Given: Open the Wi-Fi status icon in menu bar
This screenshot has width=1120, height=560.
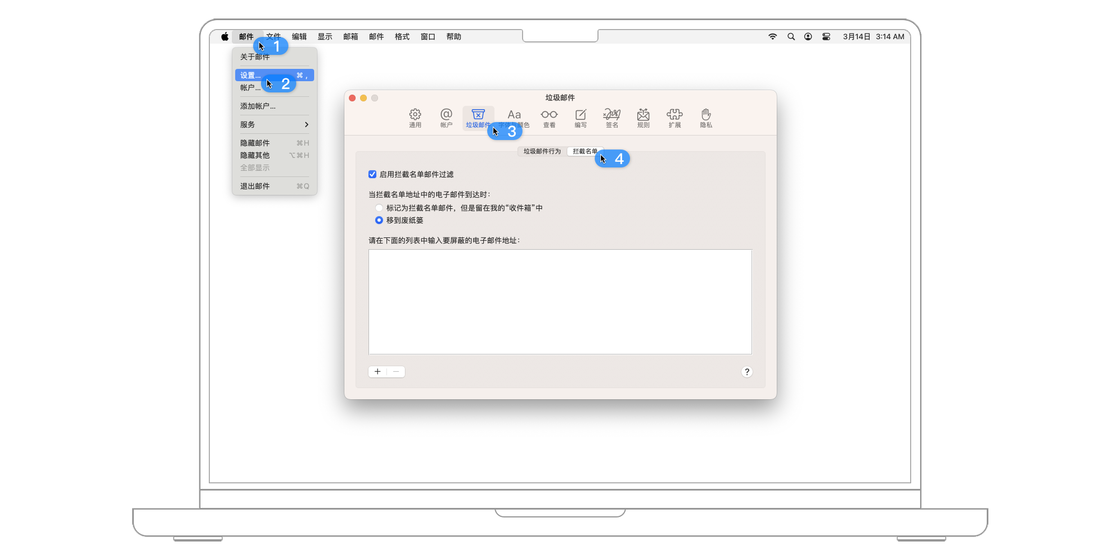Looking at the screenshot, I should [772, 36].
